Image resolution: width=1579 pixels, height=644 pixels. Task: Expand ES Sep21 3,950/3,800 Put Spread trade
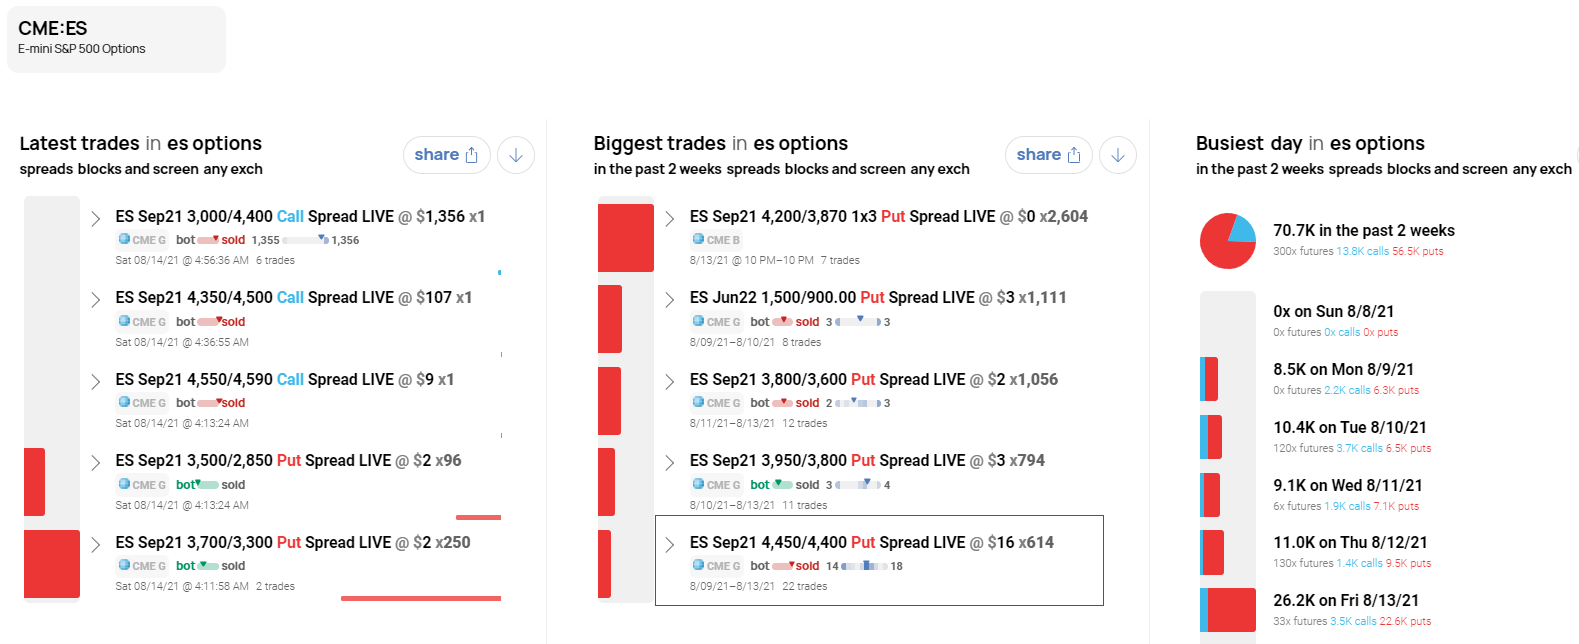(670, 462)
